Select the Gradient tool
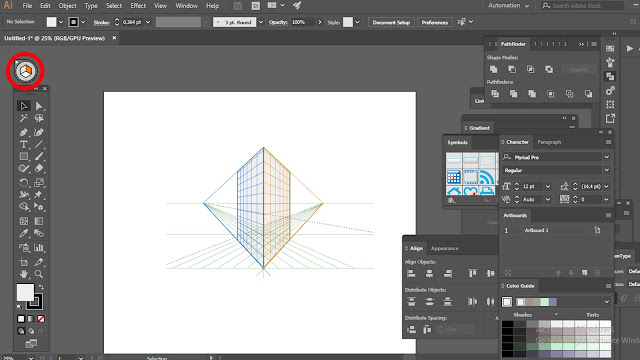 tap(39, 221)
